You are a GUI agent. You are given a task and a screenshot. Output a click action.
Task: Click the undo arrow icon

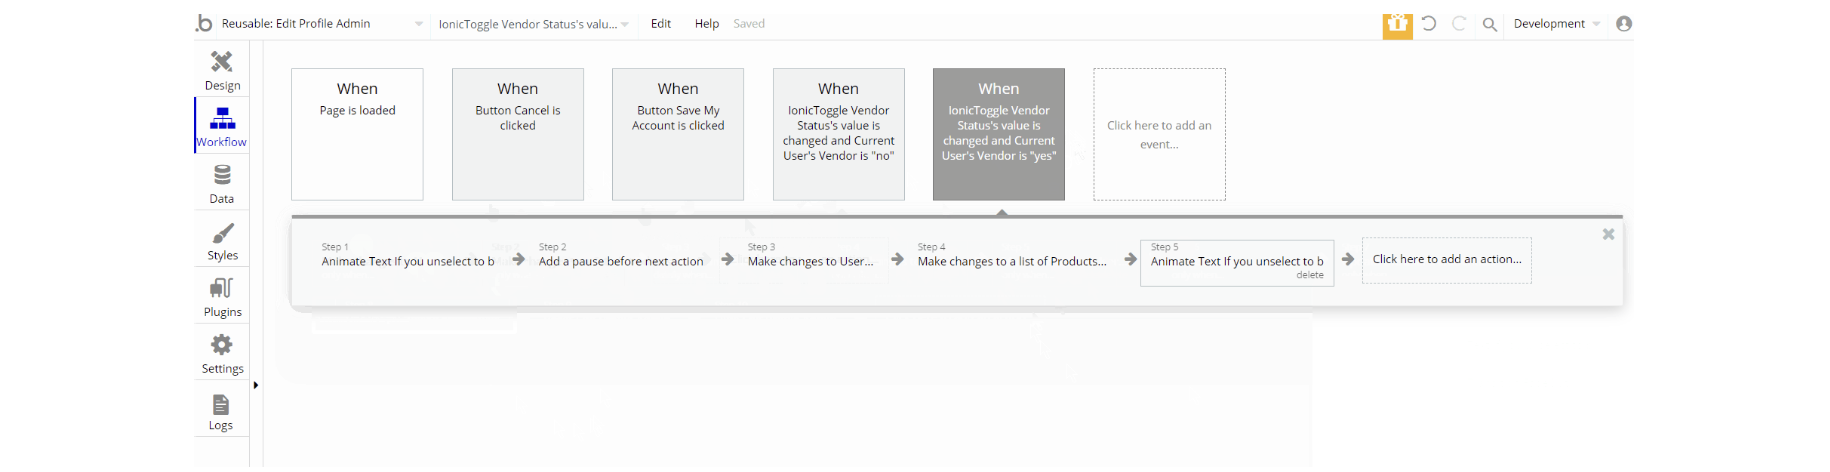pyautogui.click(x=1429, y=24)
